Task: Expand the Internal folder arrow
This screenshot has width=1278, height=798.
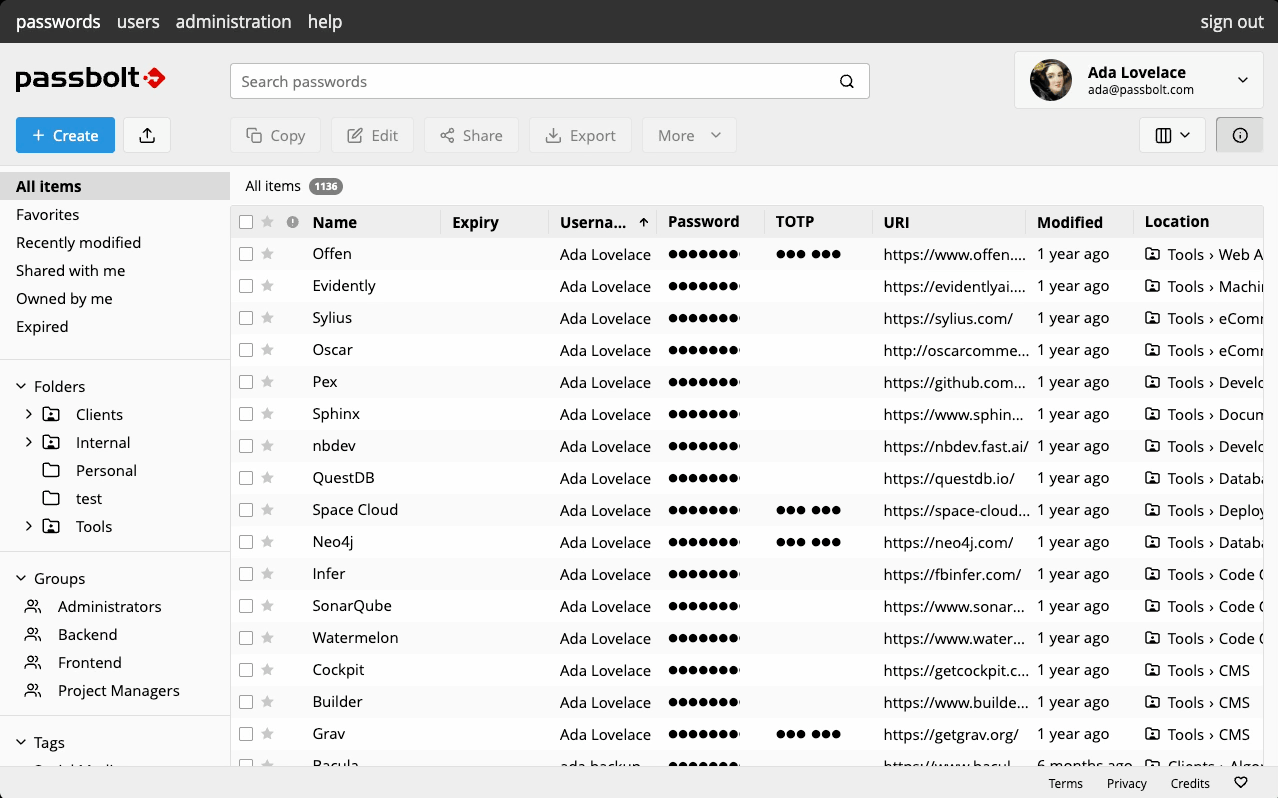Action: pos(29,442)
